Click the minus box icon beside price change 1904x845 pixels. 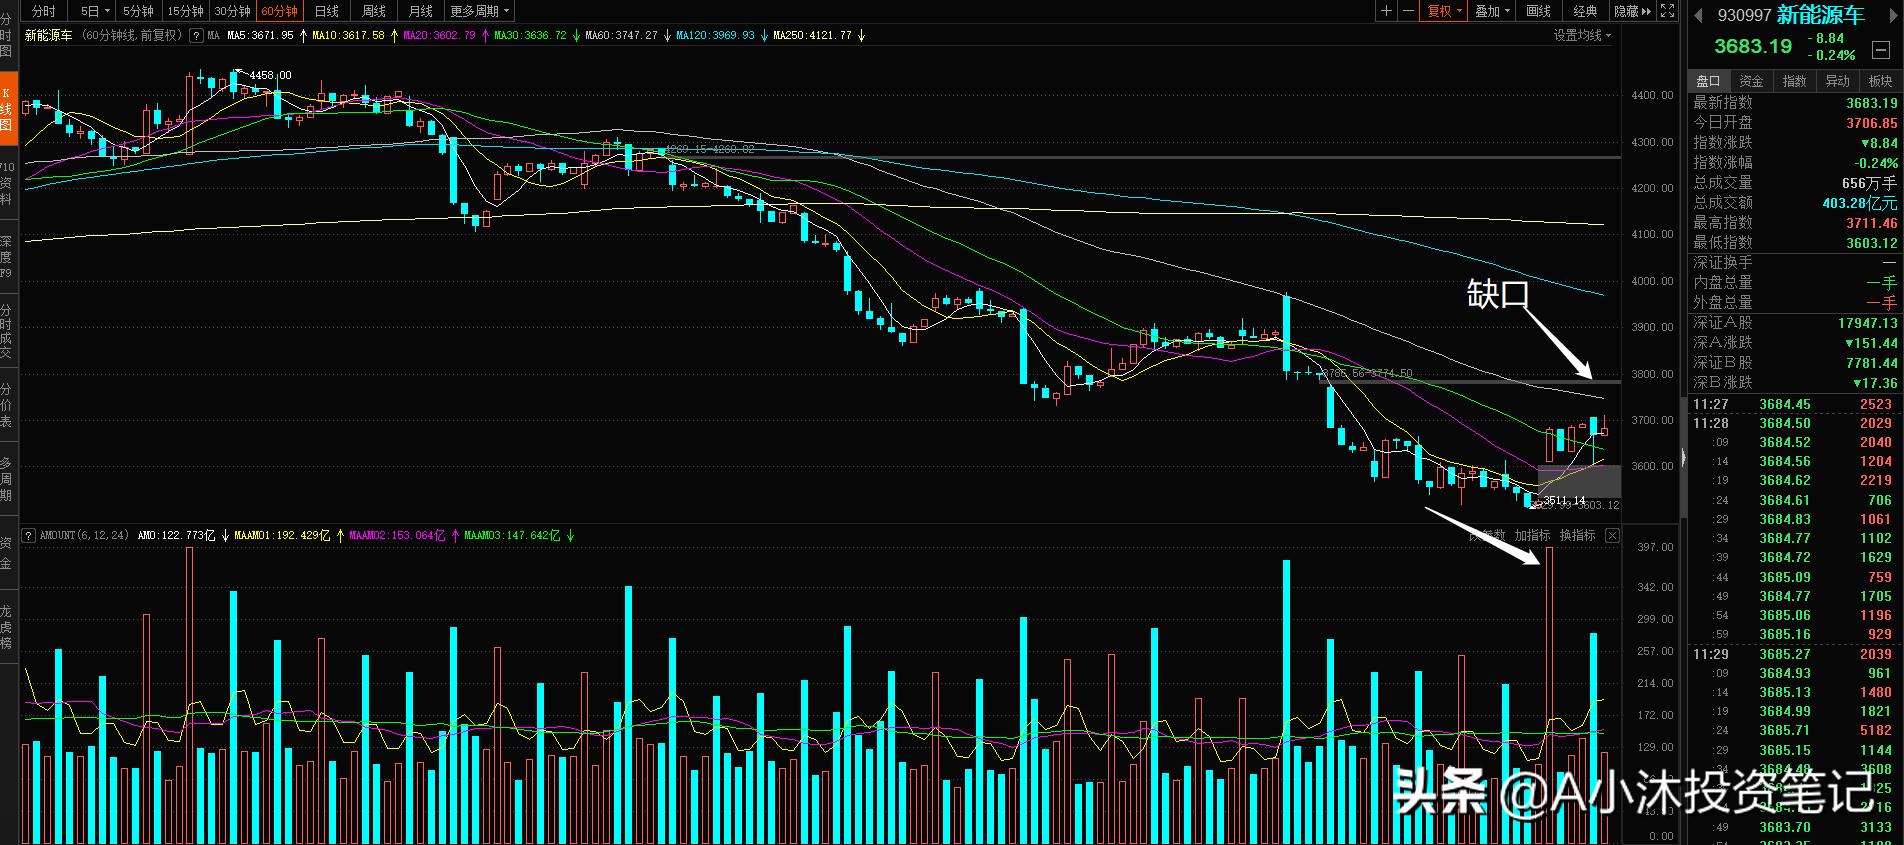(x=1880, y=49)
